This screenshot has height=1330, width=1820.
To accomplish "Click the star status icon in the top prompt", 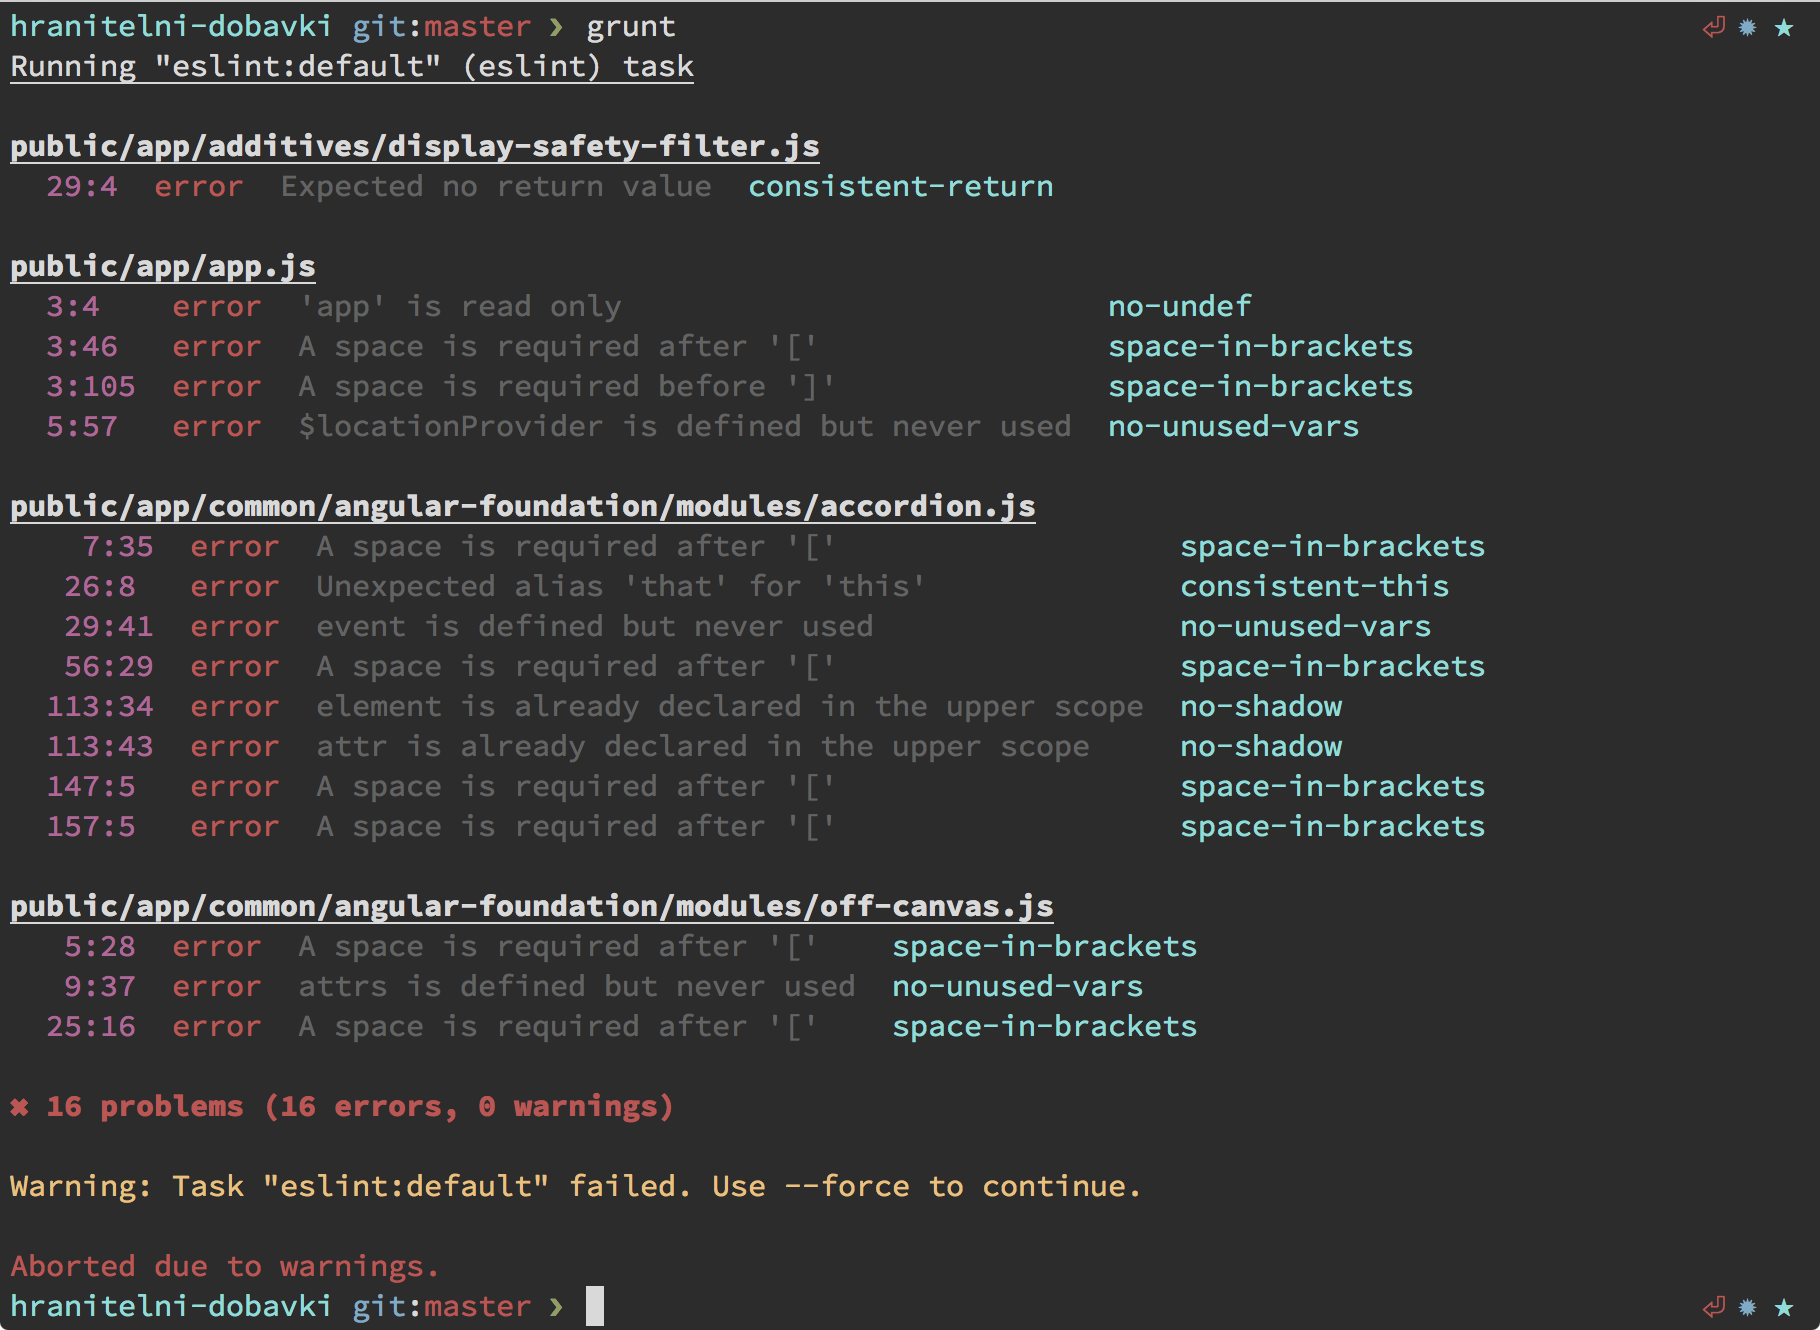I will [x=1784, y=27].
